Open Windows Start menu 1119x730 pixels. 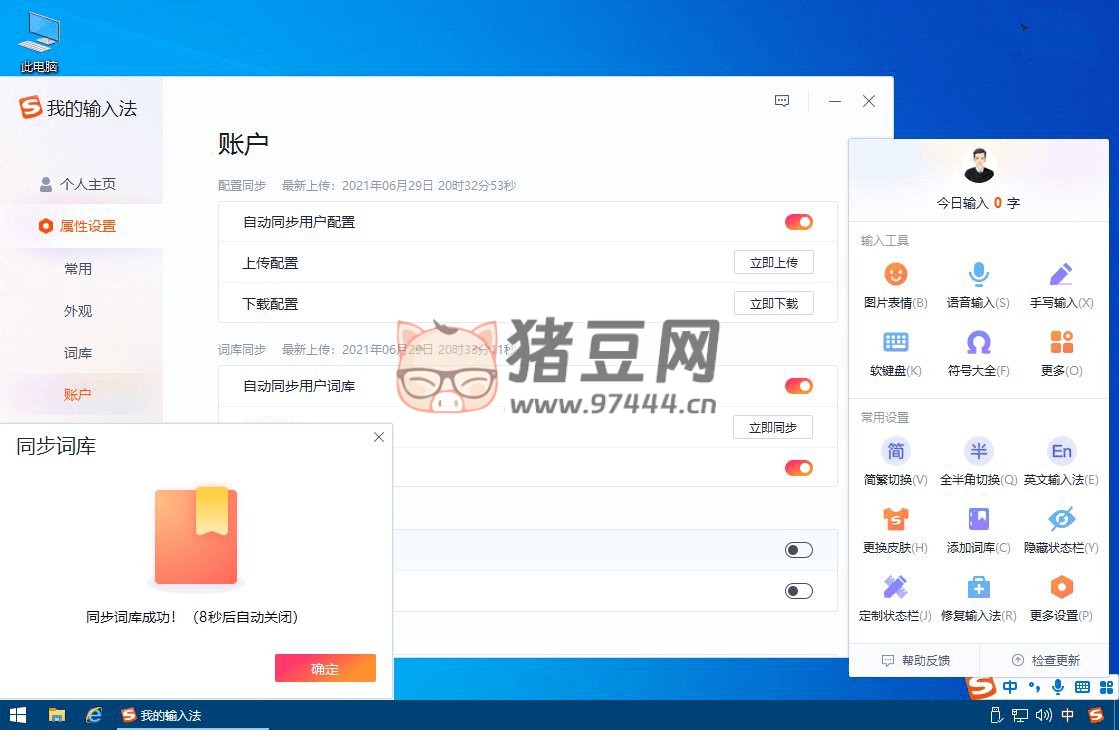pyautogui.click(x=18, y=714)
